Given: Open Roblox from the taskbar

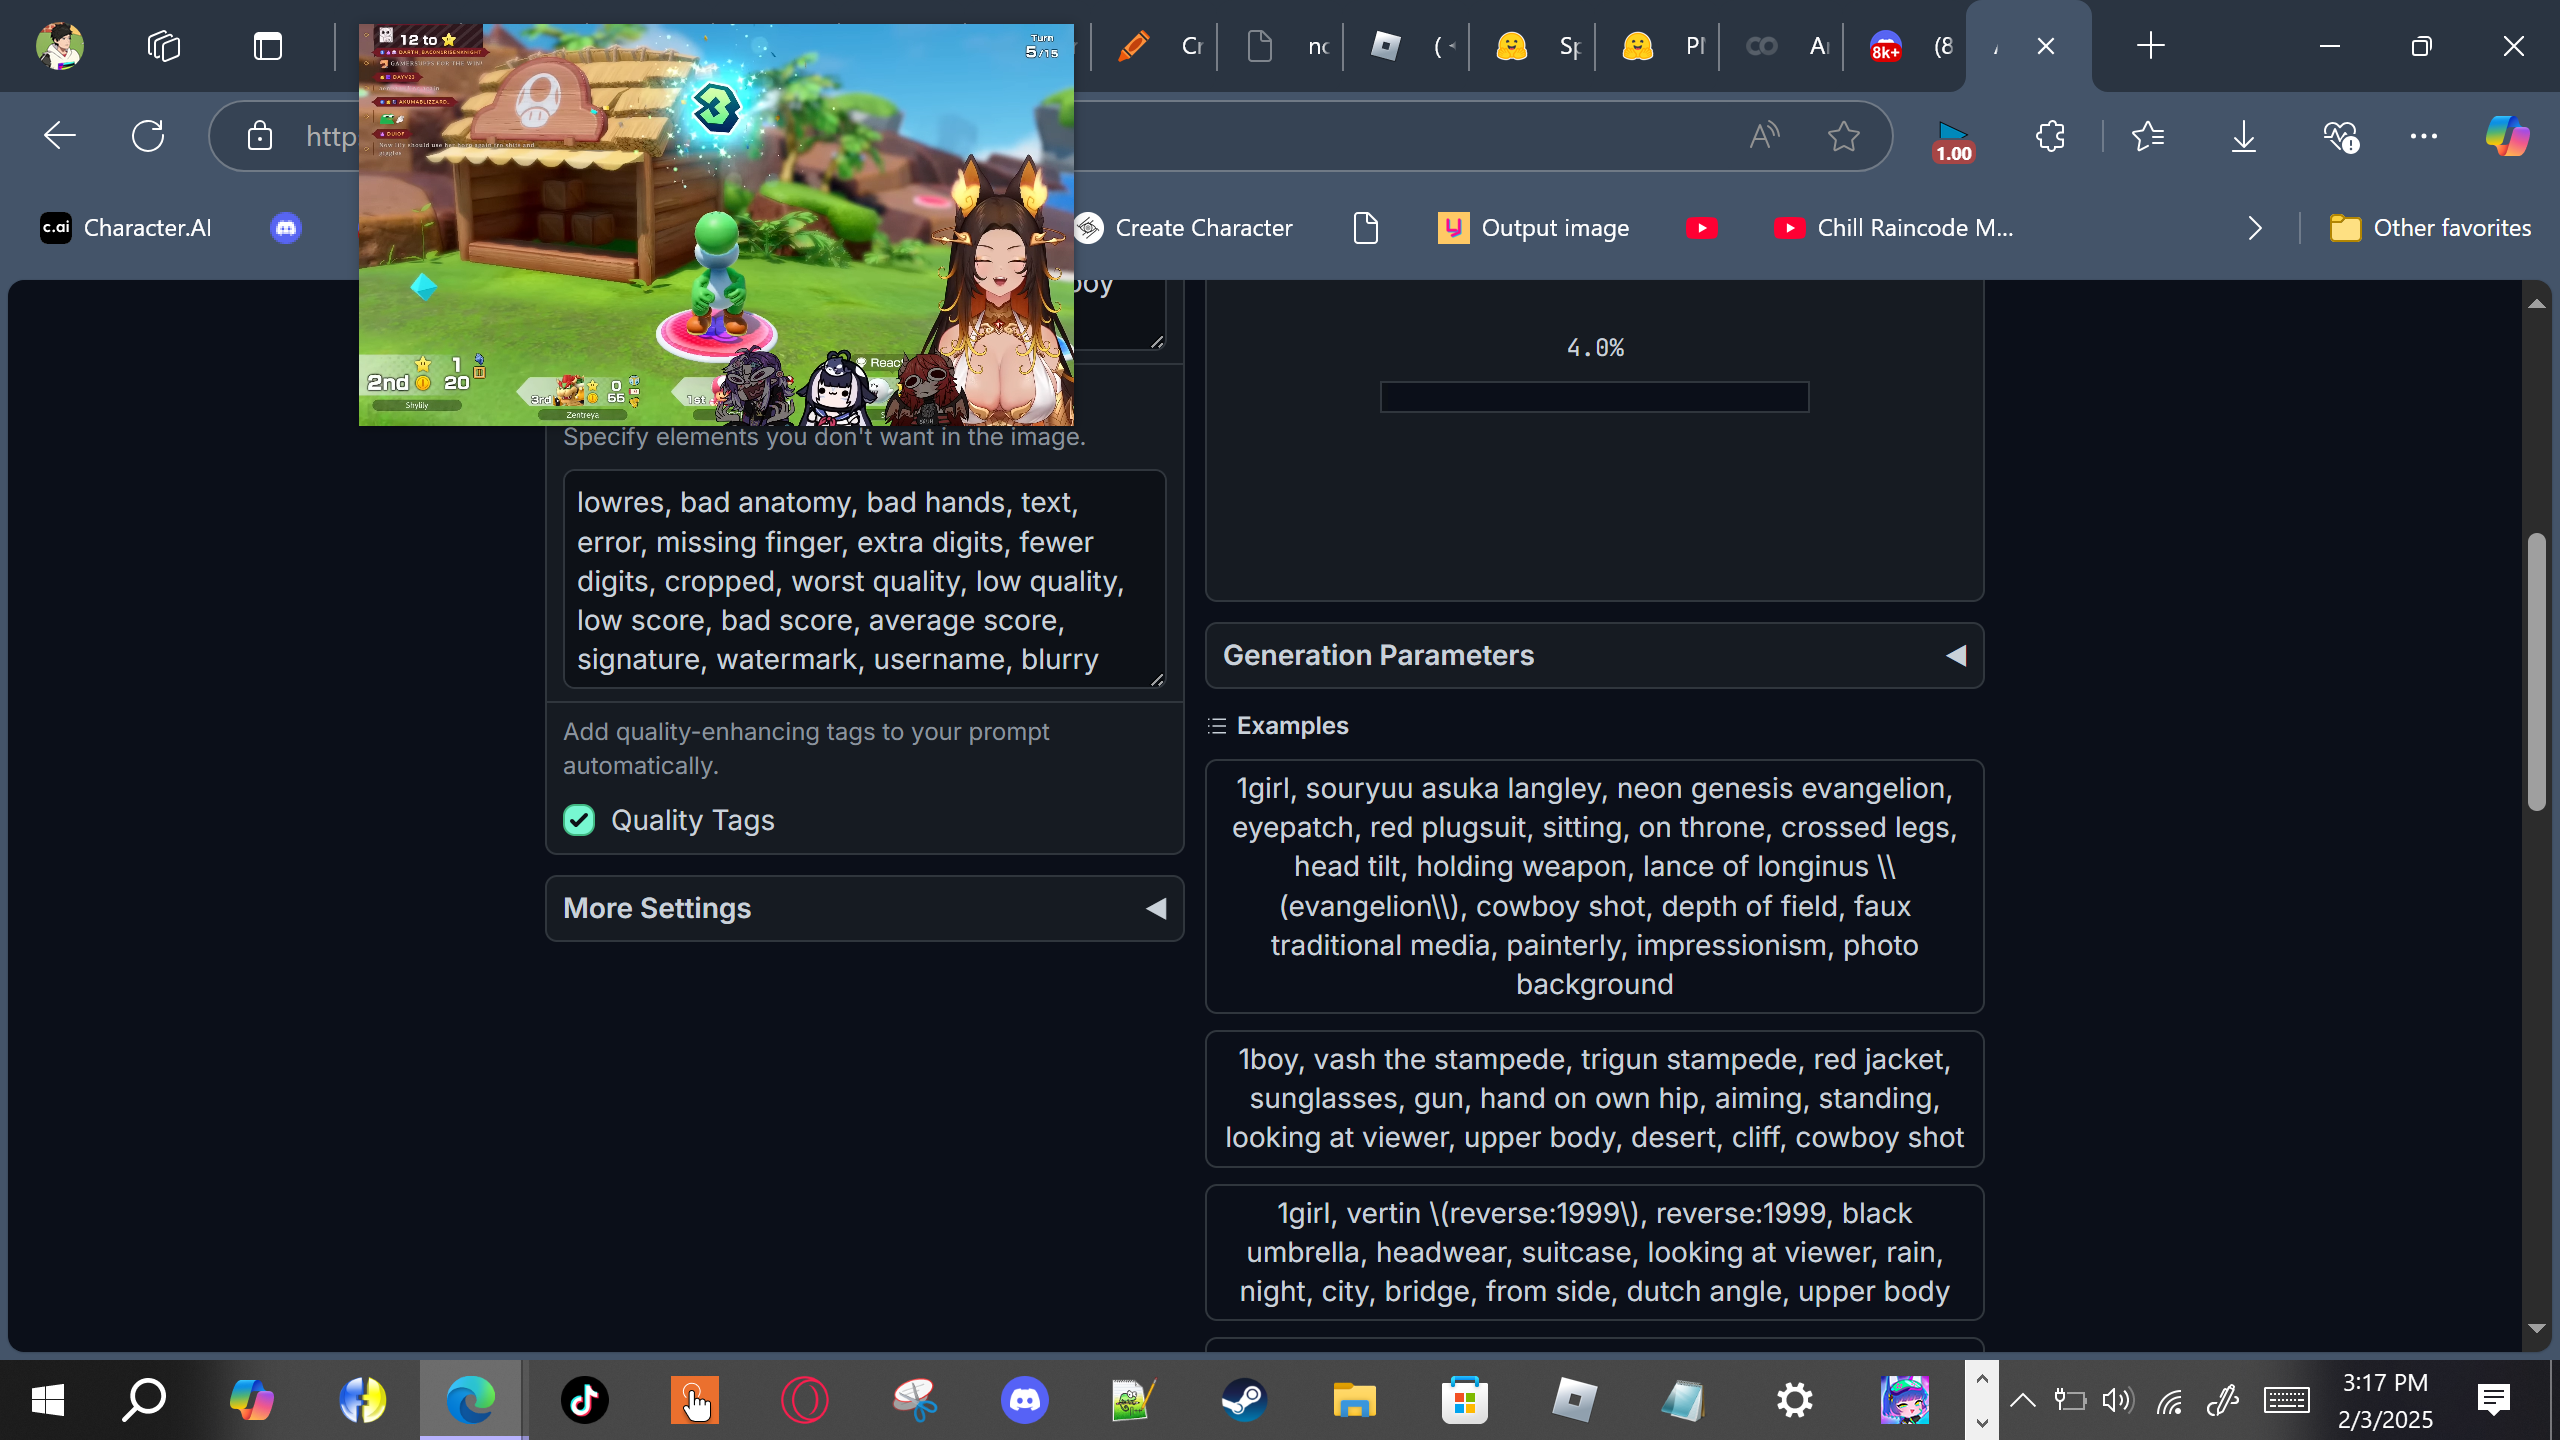Looking at the screenshot, I should [1574, 1400].
